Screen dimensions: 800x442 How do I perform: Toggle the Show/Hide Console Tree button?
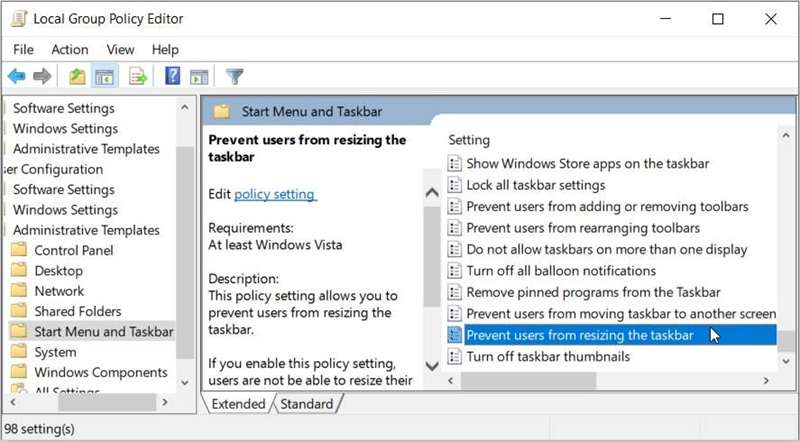coord(103,76)
